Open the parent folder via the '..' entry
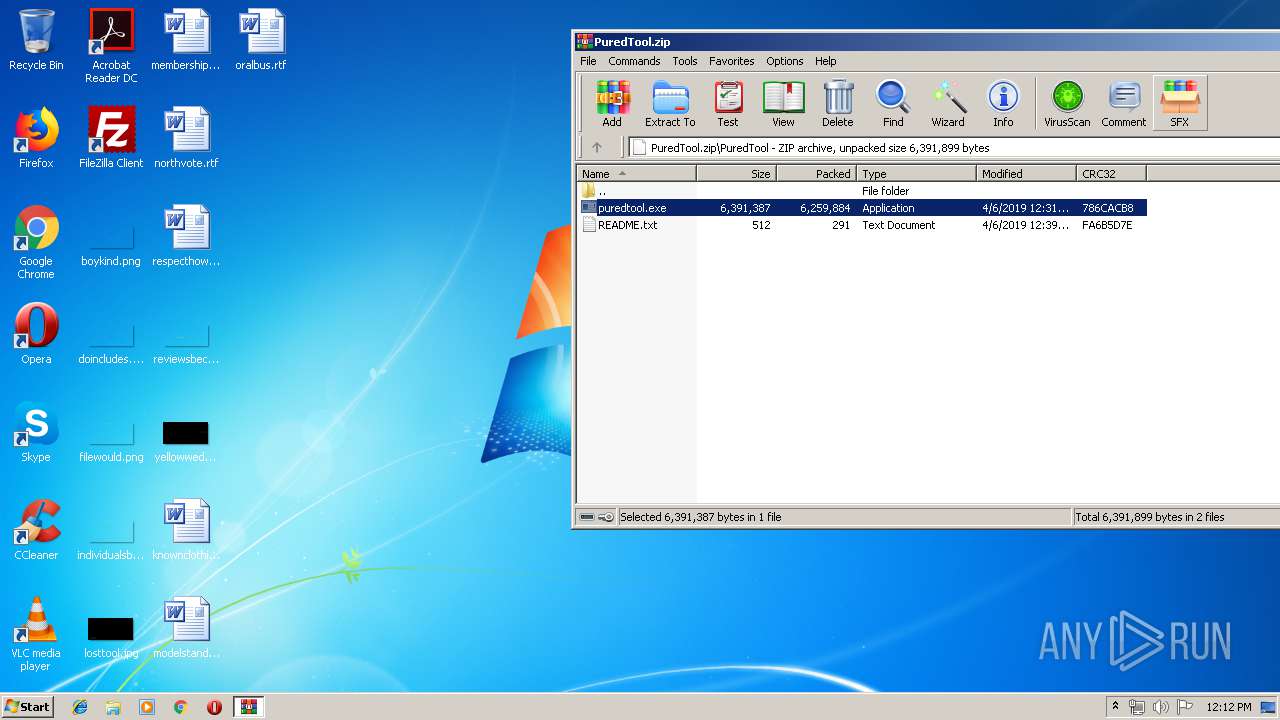Screen dimensions: 1280x720 [600, 190]
